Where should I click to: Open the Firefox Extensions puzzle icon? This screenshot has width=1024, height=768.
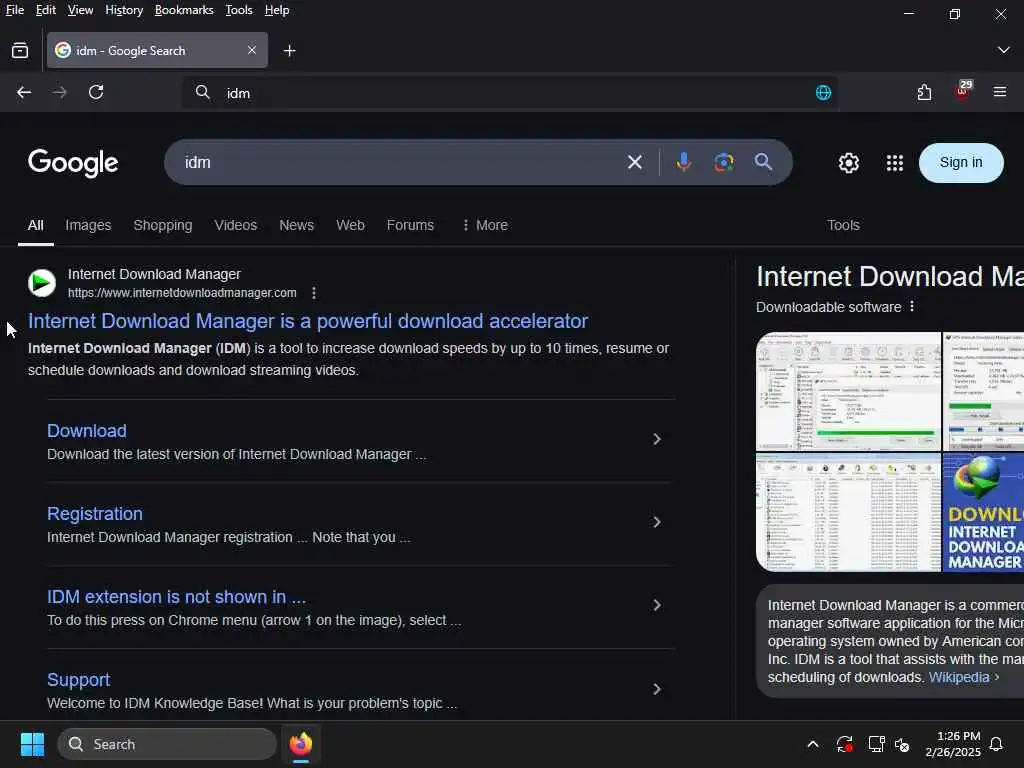(924, 92)
